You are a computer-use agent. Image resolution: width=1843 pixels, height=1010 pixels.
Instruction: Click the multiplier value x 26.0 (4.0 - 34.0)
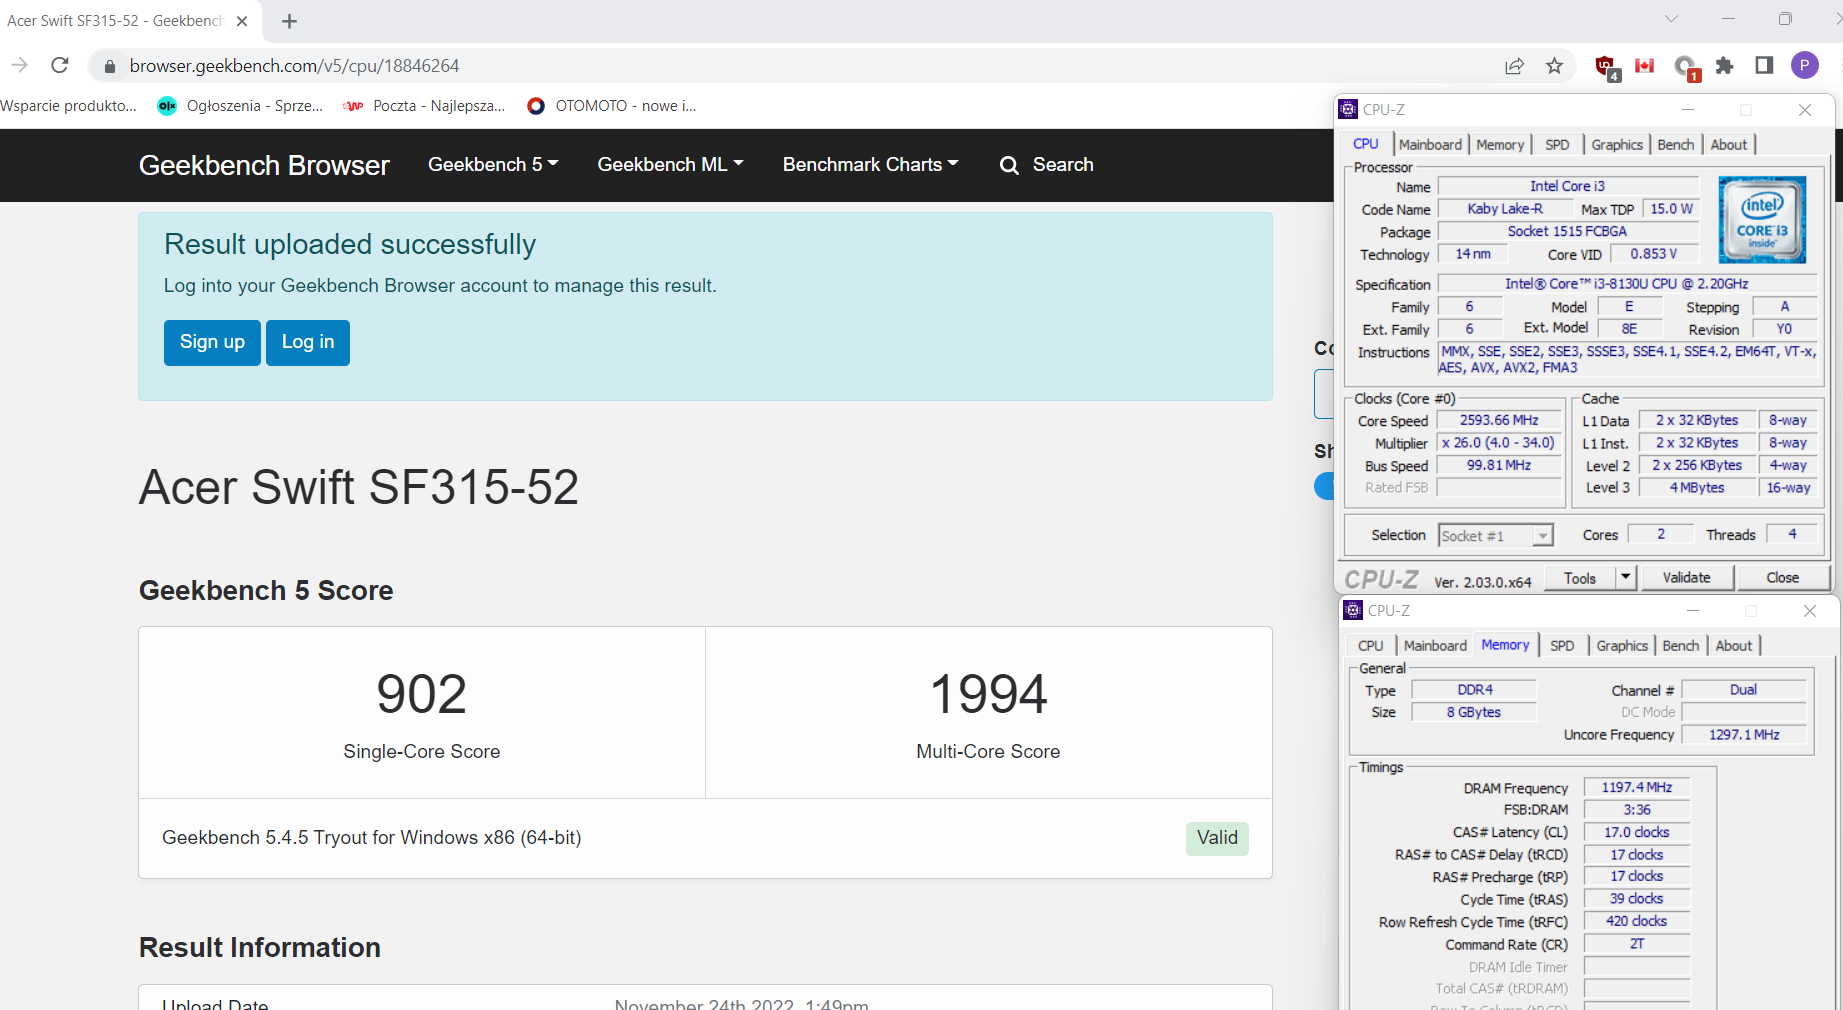coord(1499,443)
